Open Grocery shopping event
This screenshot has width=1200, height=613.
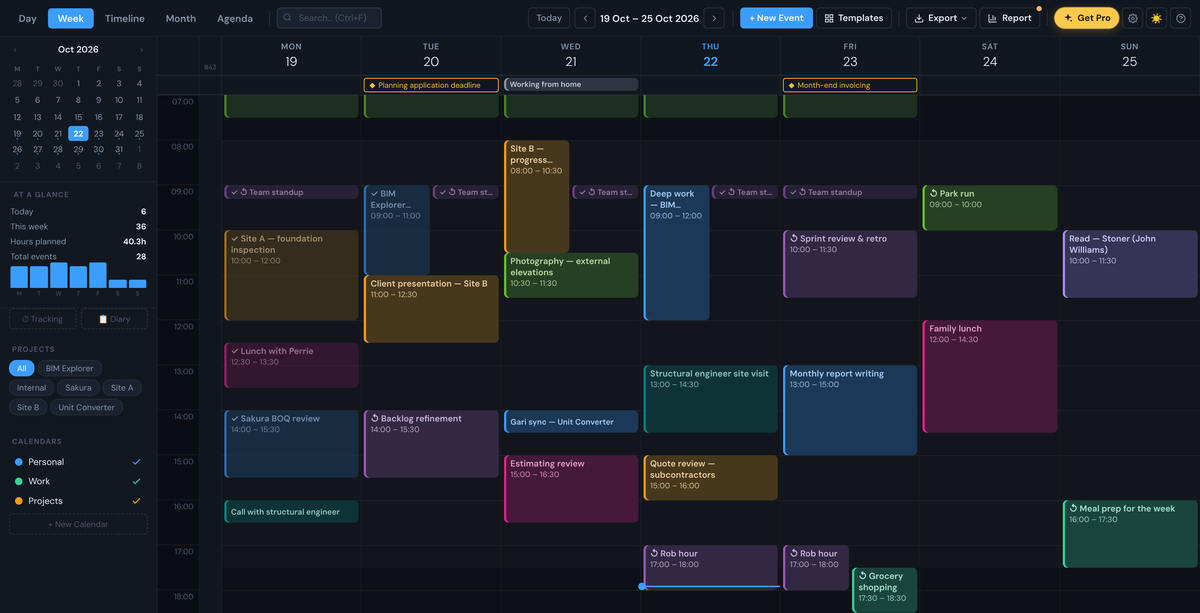[885, 589]
